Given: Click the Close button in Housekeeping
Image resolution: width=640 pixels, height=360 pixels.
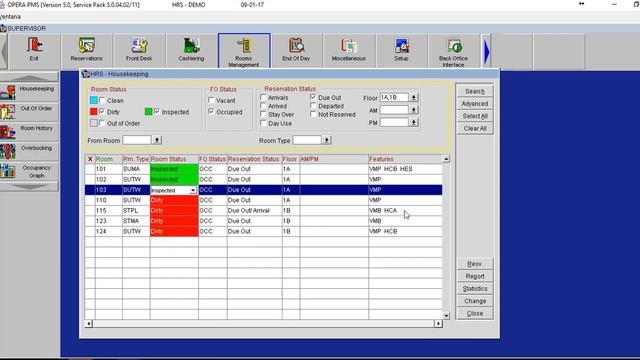Looking at the screenshot, I should coord(475,313).
